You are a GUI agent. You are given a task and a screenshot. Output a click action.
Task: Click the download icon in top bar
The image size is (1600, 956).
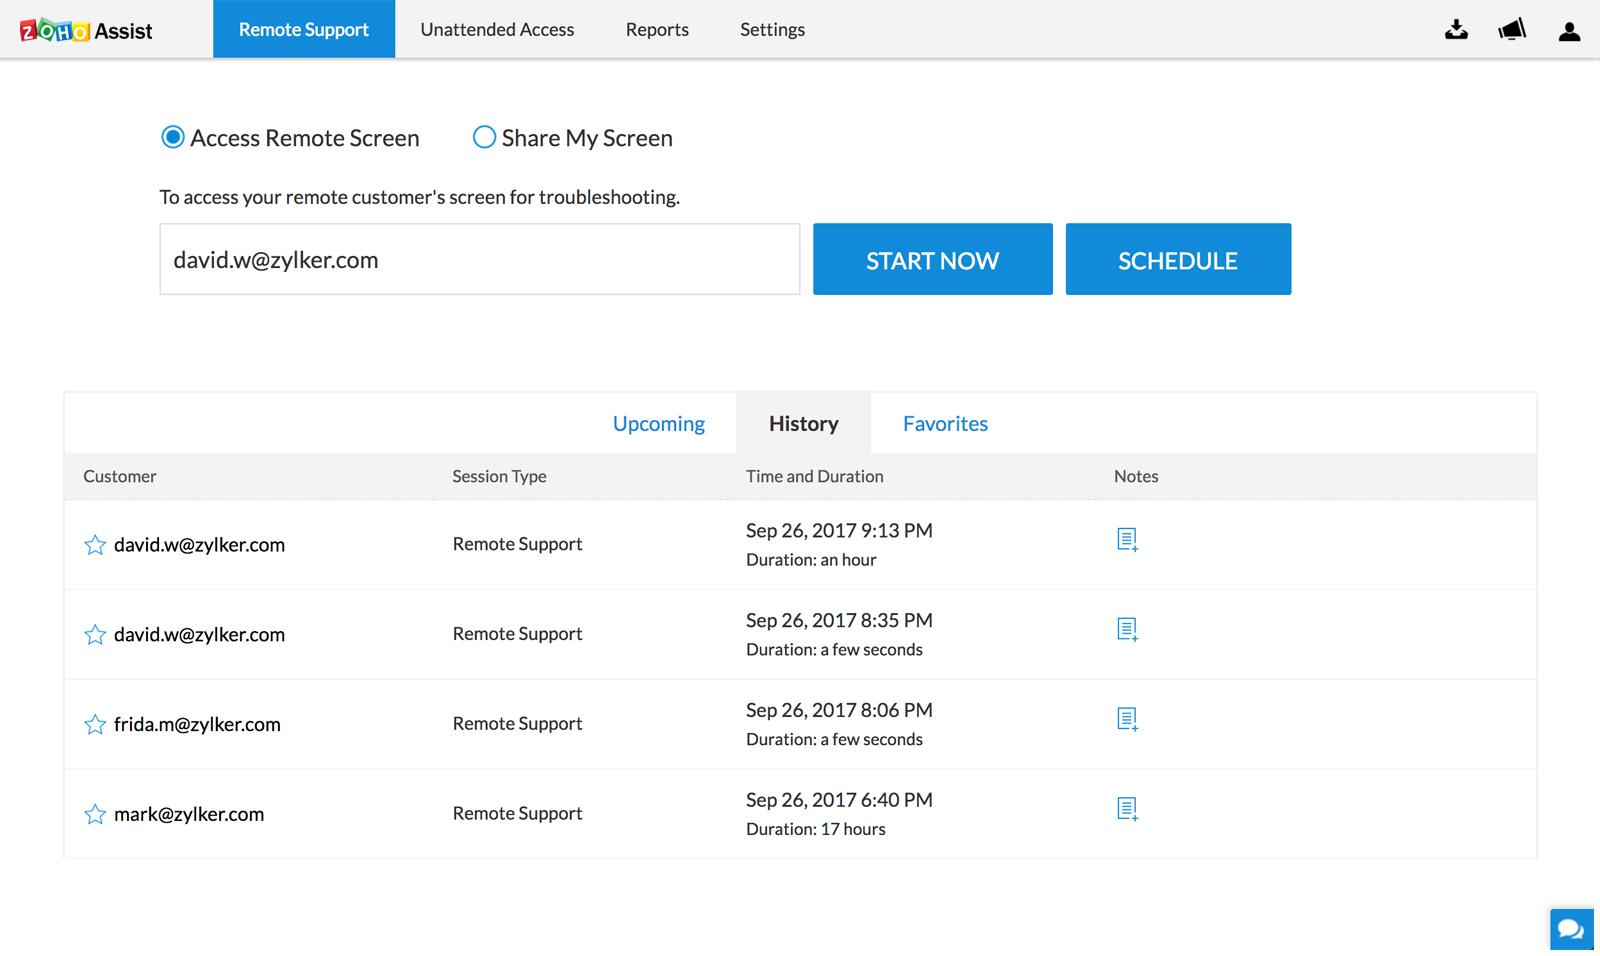1456,30
